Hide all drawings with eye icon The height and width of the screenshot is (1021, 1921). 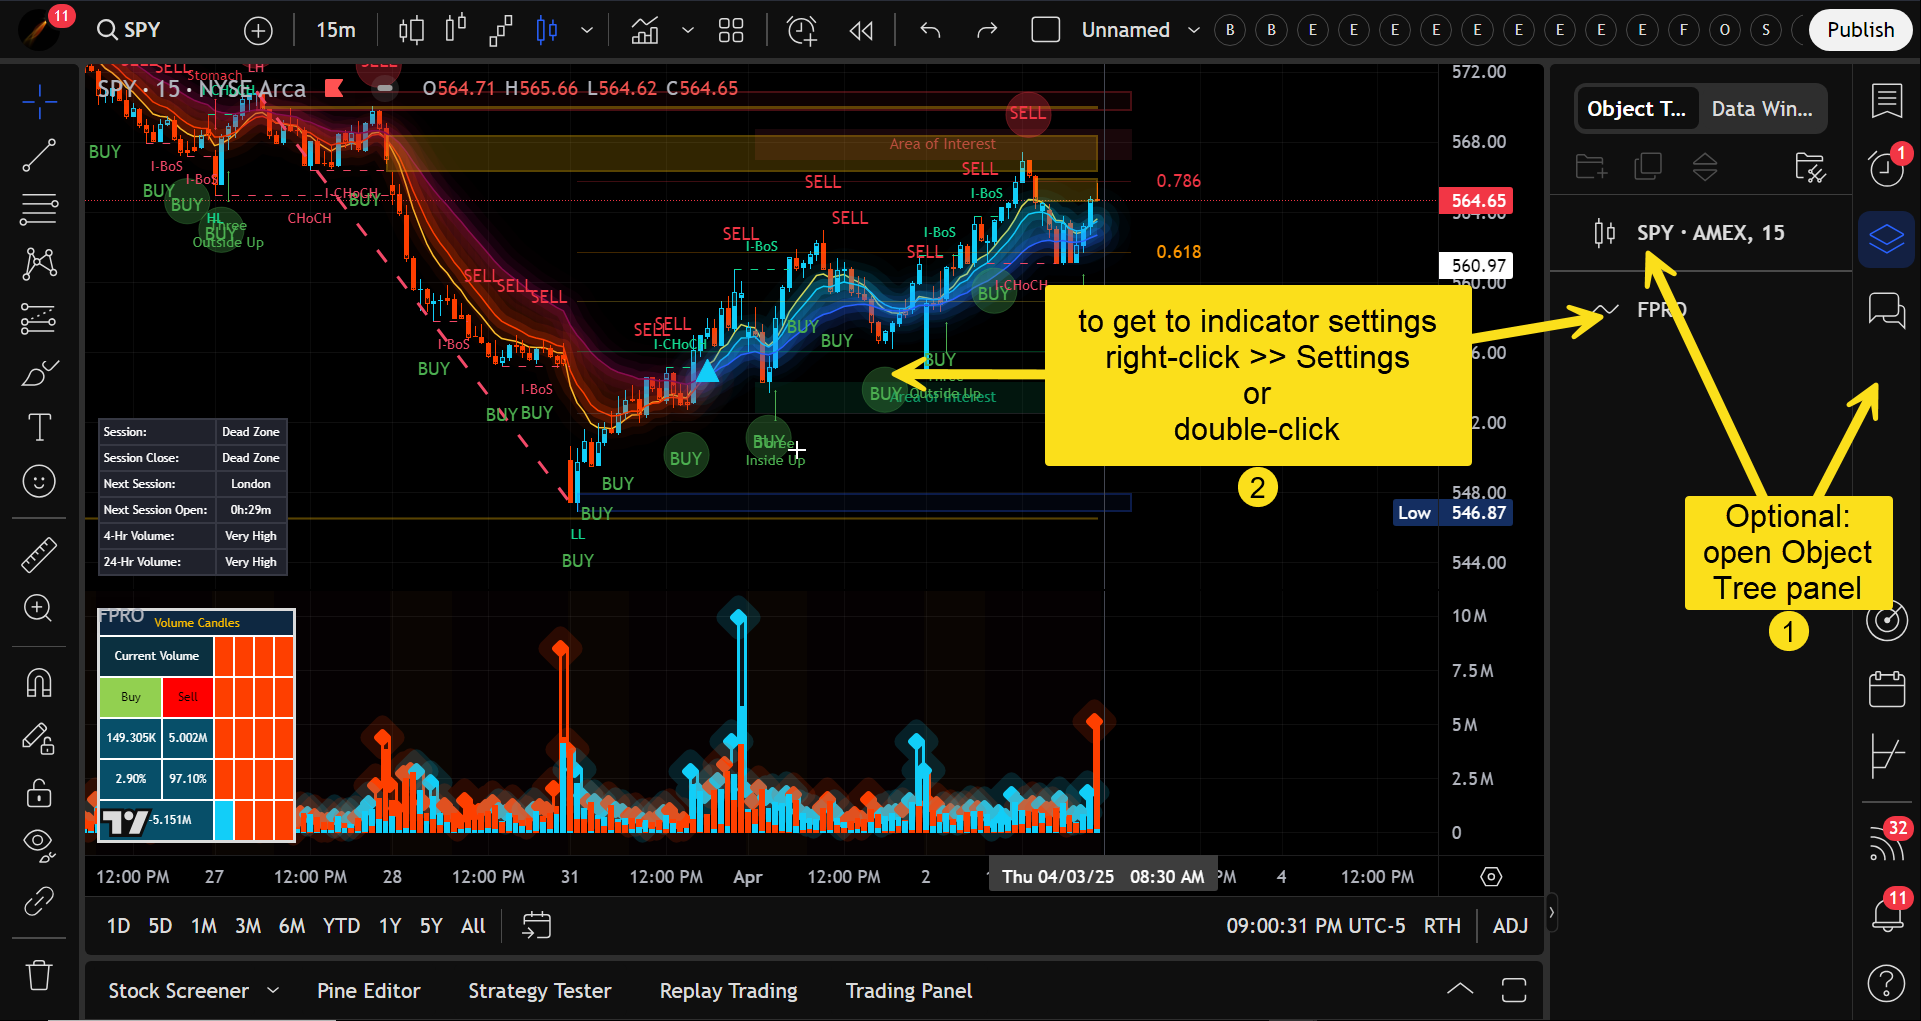pyautogui.click(x=39, y=845)
